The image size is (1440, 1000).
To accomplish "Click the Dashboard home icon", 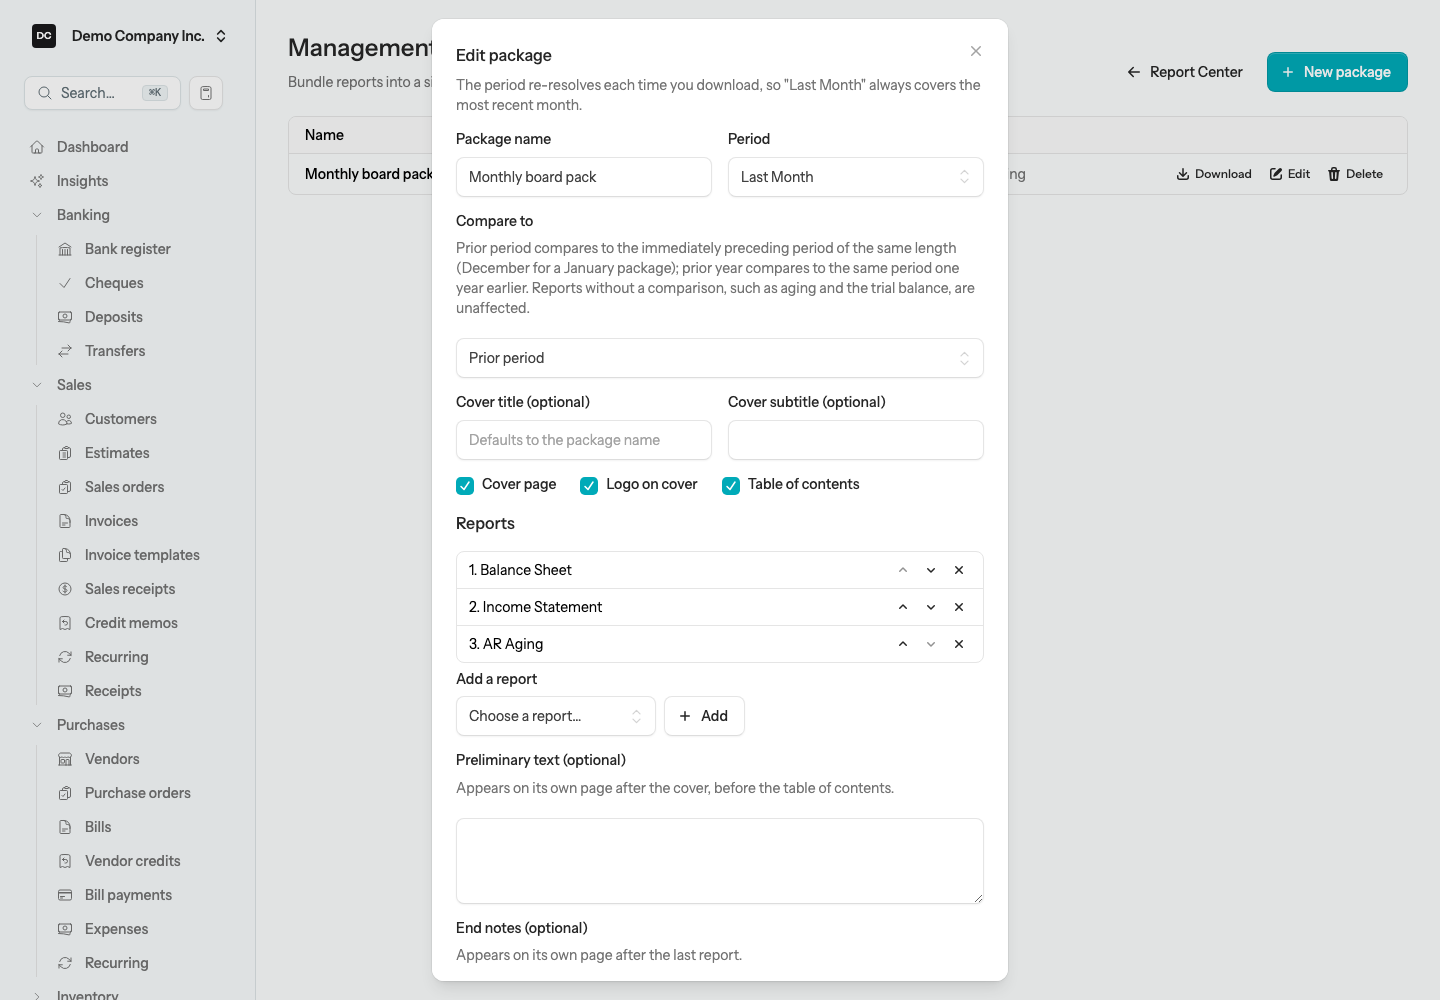I will (37, 147).
